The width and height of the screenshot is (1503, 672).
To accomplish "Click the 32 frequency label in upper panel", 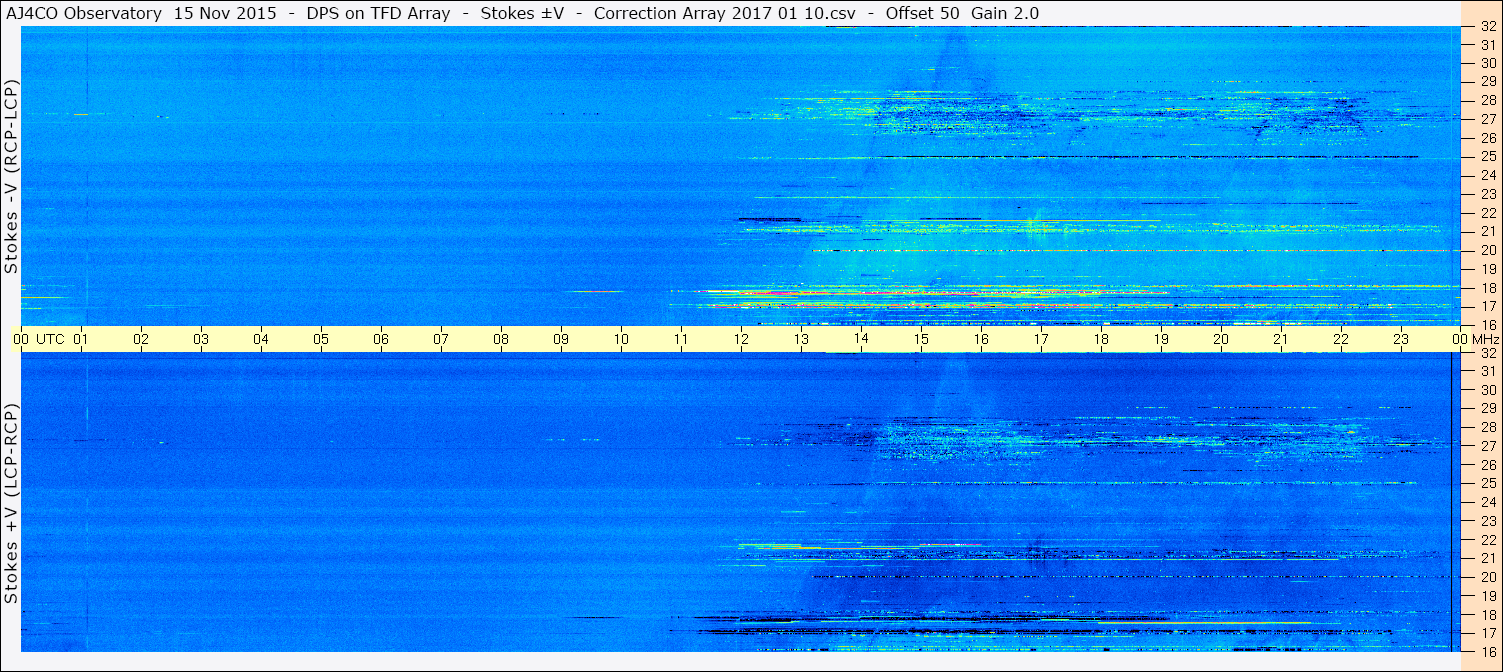I will click(x=1487, y=27).
